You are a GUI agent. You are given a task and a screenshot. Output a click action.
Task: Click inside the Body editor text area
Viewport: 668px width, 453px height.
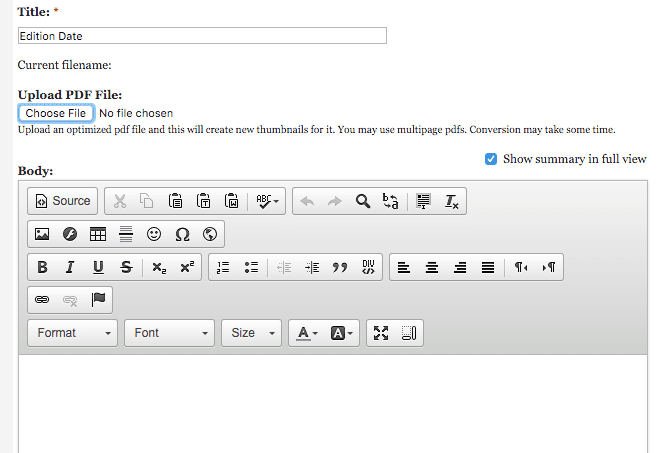coord(333,404)
